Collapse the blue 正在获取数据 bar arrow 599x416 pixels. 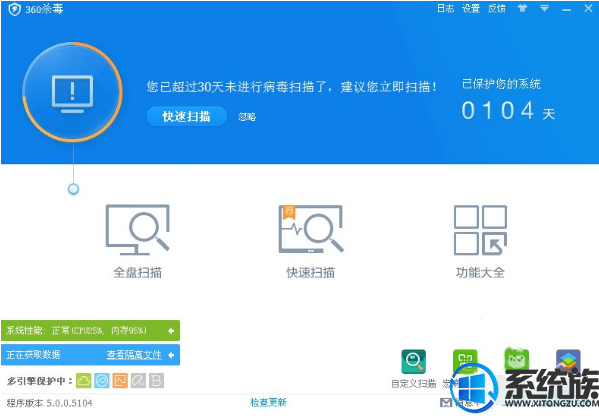(171, 355)
